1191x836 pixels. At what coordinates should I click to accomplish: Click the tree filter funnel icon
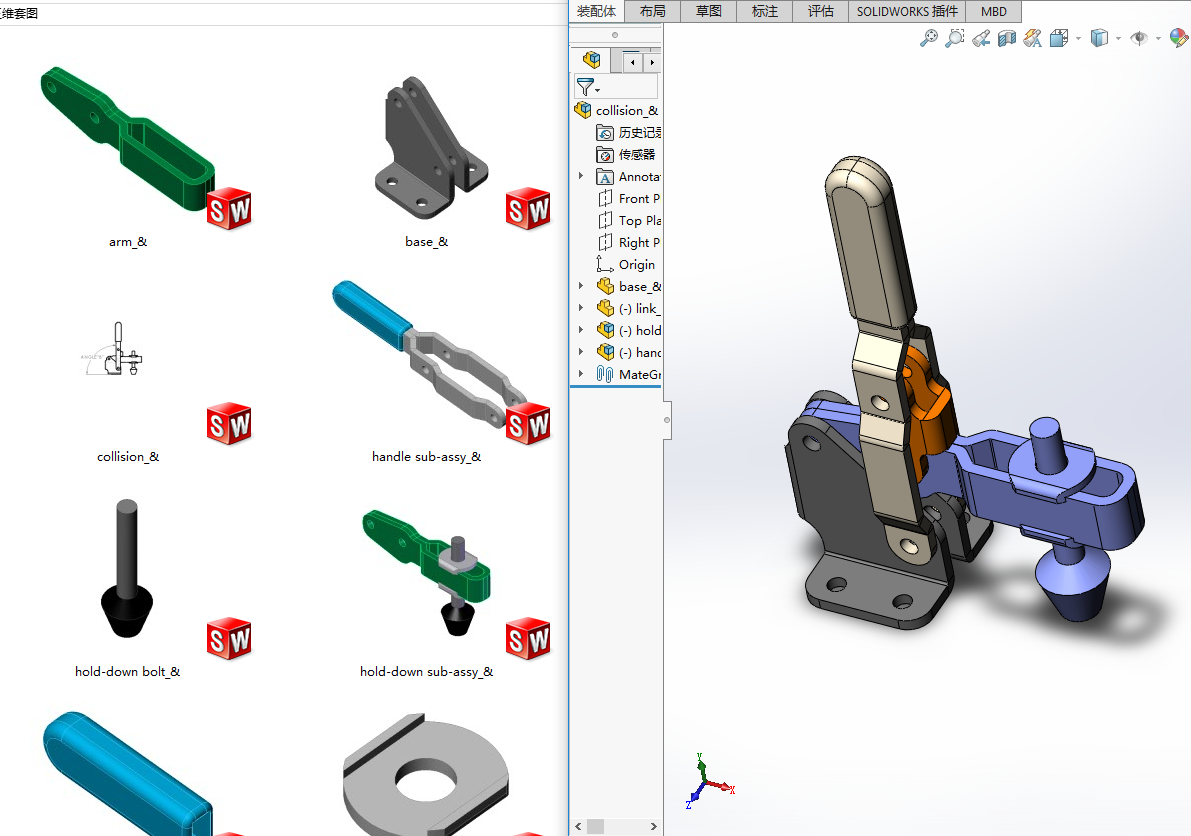[x=585, y=86]
